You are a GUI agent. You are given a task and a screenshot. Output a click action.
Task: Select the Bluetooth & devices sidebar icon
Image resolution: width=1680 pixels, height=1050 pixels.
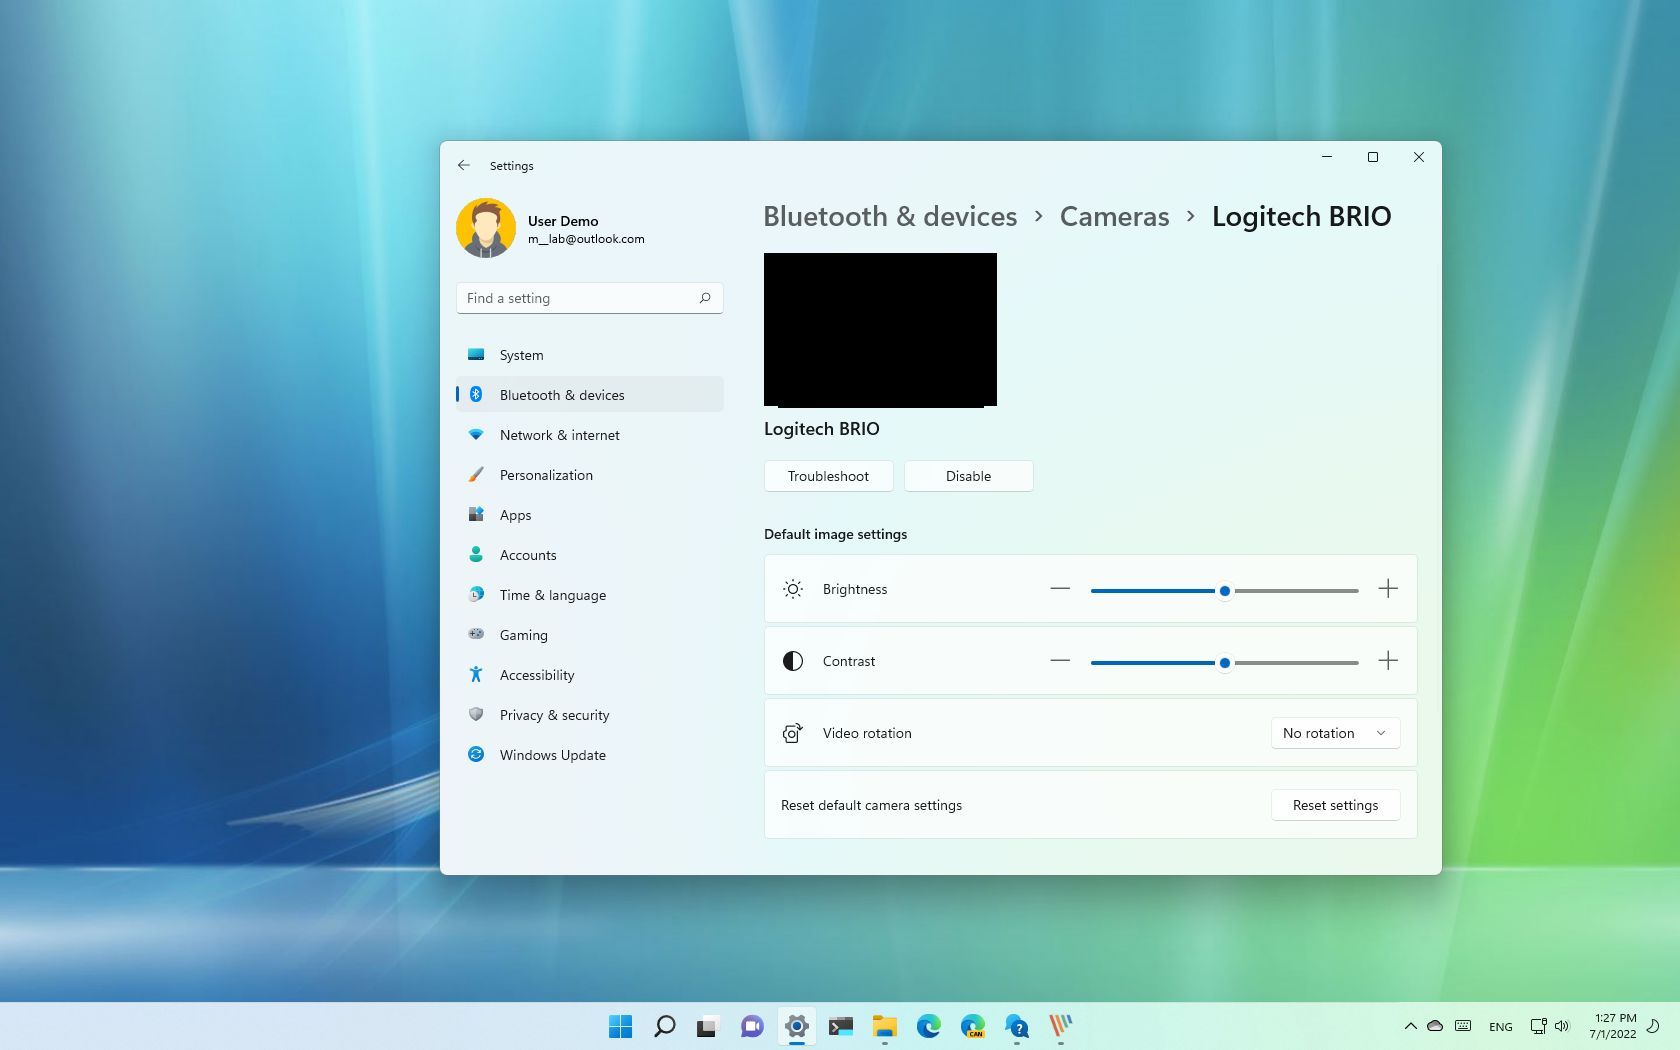[477, 394]
